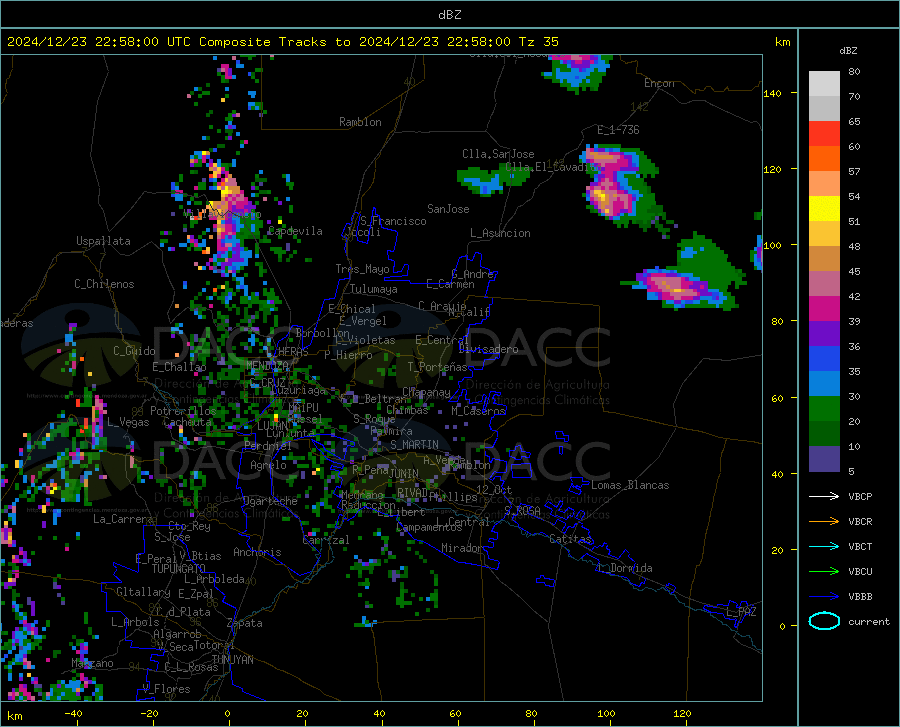Viewport: 900px width, 727px height.
Task: Click the '80' value on the dBZ scale
Action: point(854,72)
